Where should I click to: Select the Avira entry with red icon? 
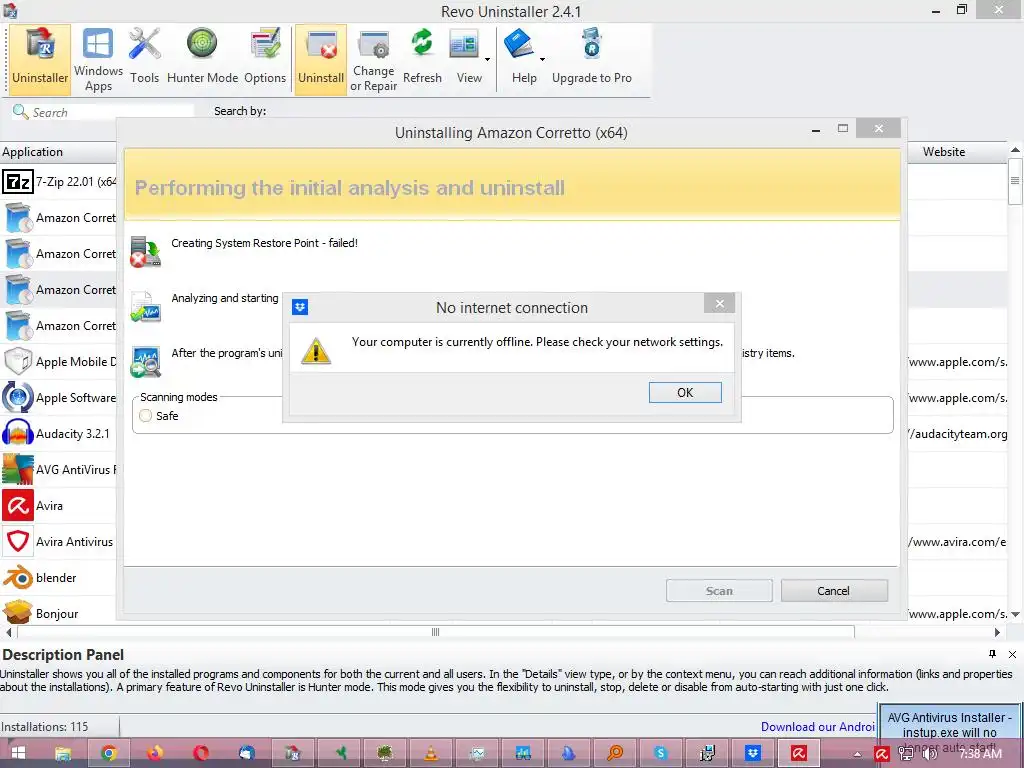[58, 505]
